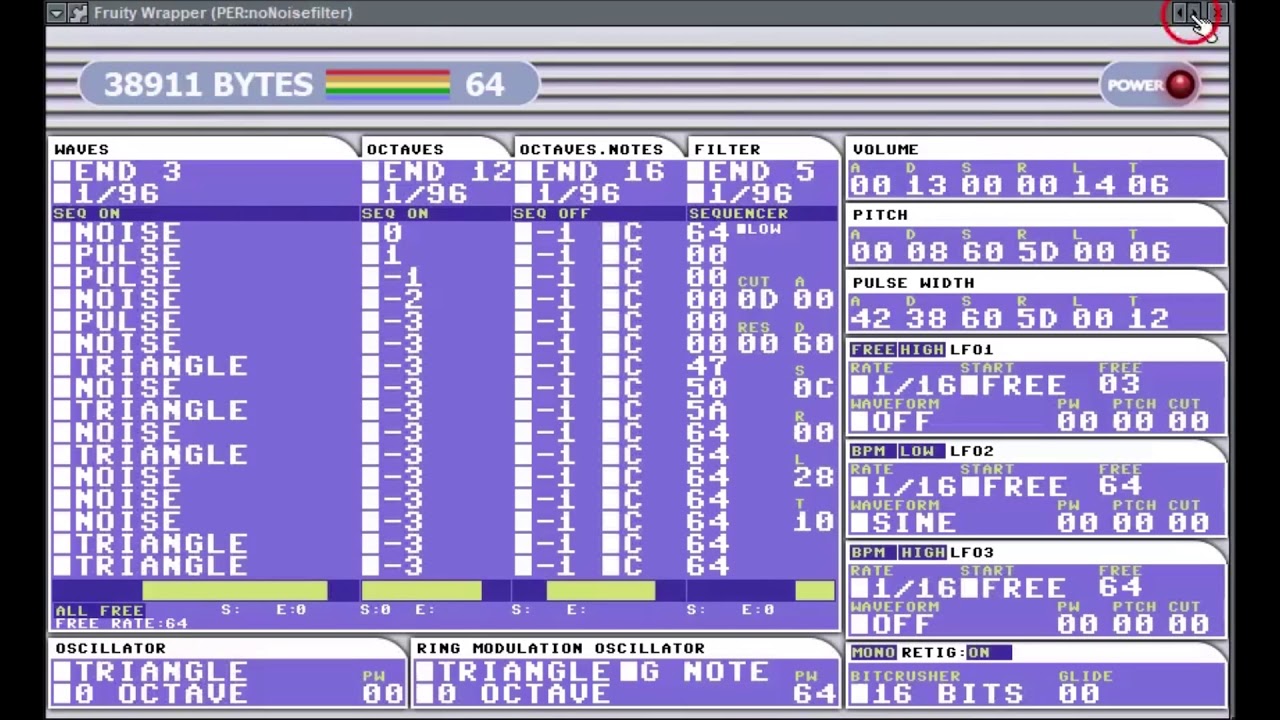Viewport: 1280px width, 720px height.
Task: Open the OCTAVES.NOTES END 16 selector
Action: point(590,172)
